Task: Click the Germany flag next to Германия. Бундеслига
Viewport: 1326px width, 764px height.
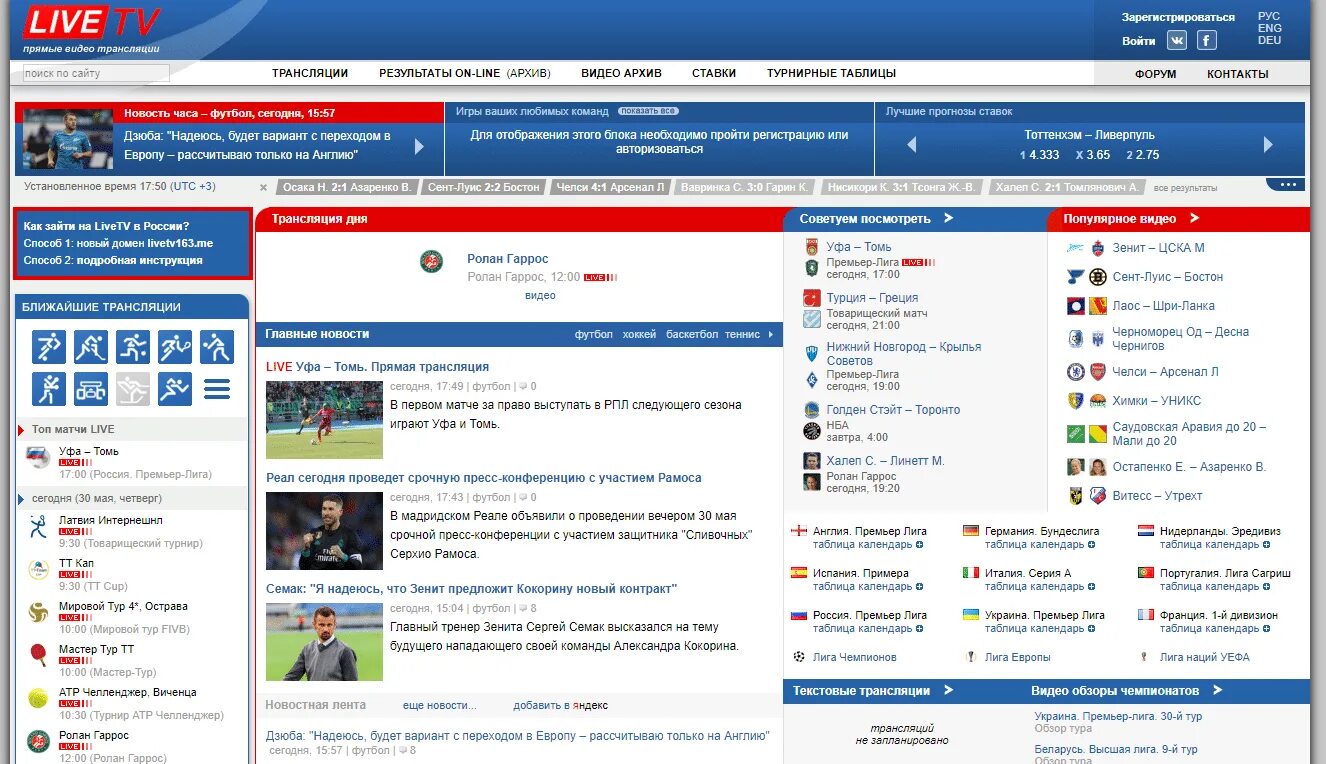Action: click(x=971, y=531)
